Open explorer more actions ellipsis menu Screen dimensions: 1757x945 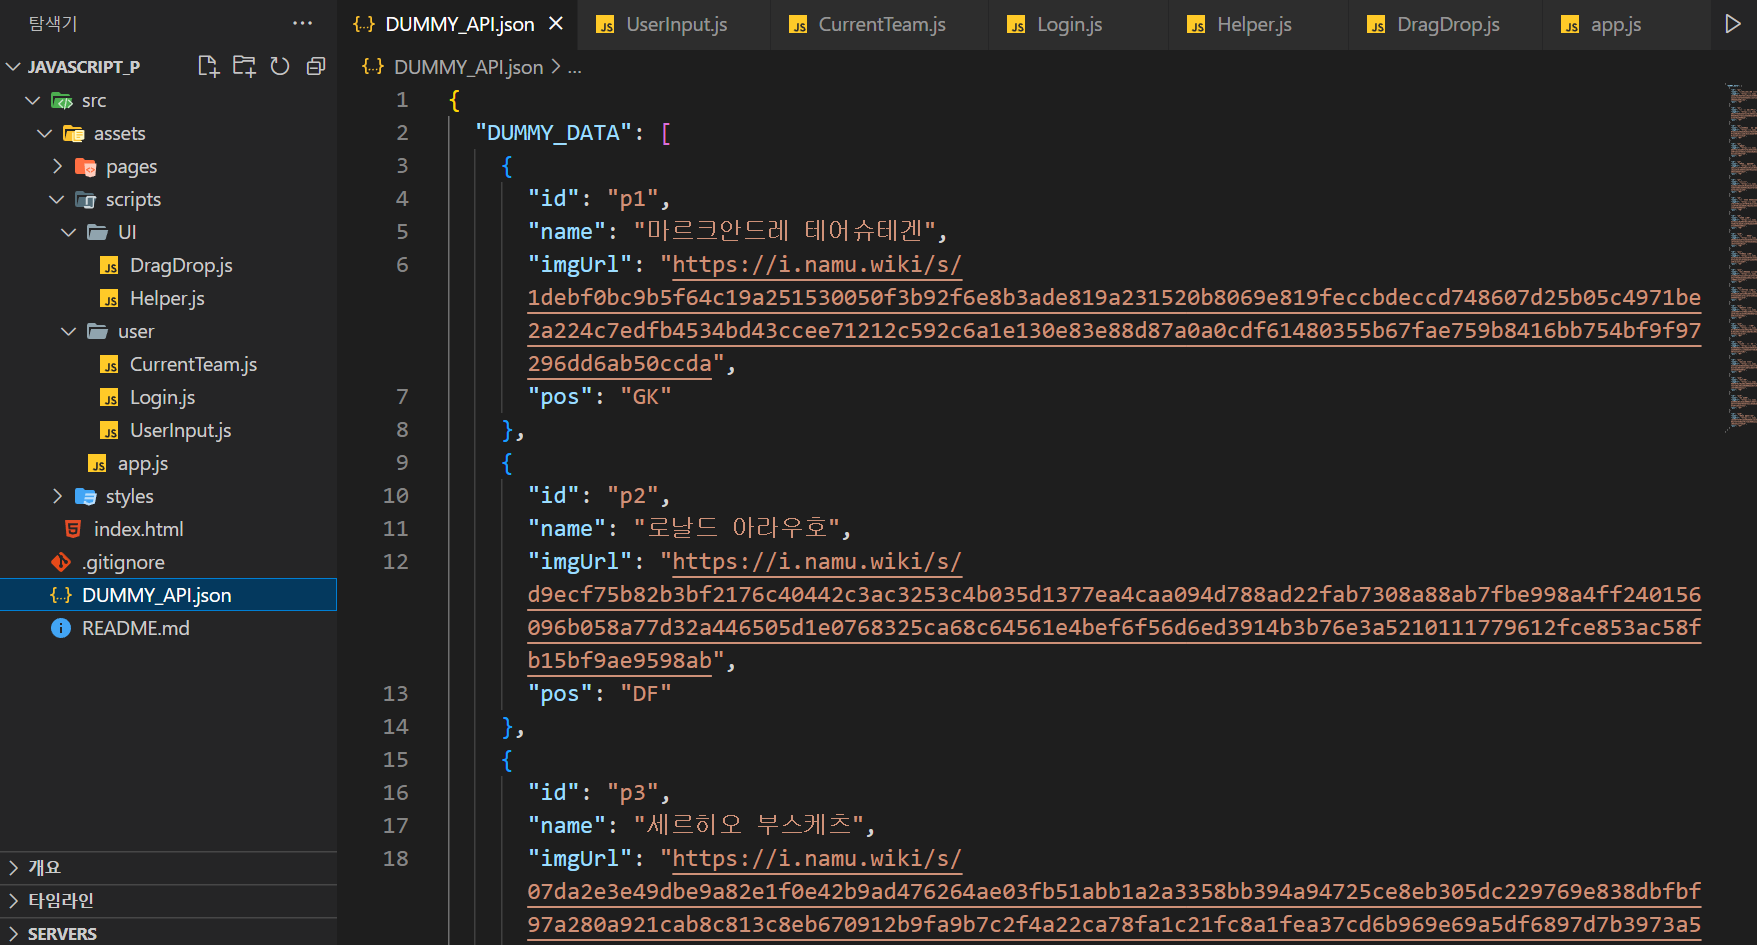click(x=302, y=23)
